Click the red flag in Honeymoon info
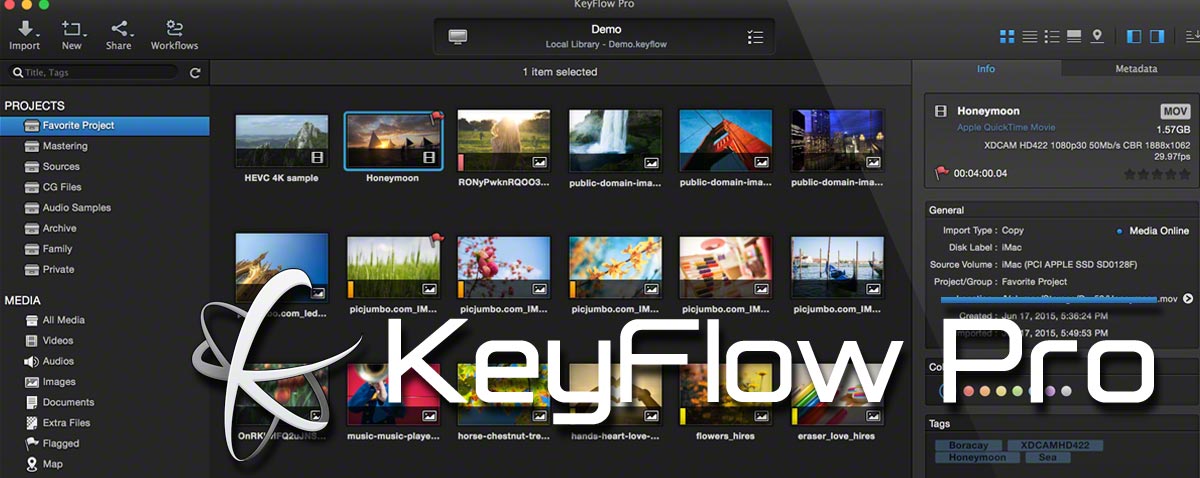 click(941, 173)
